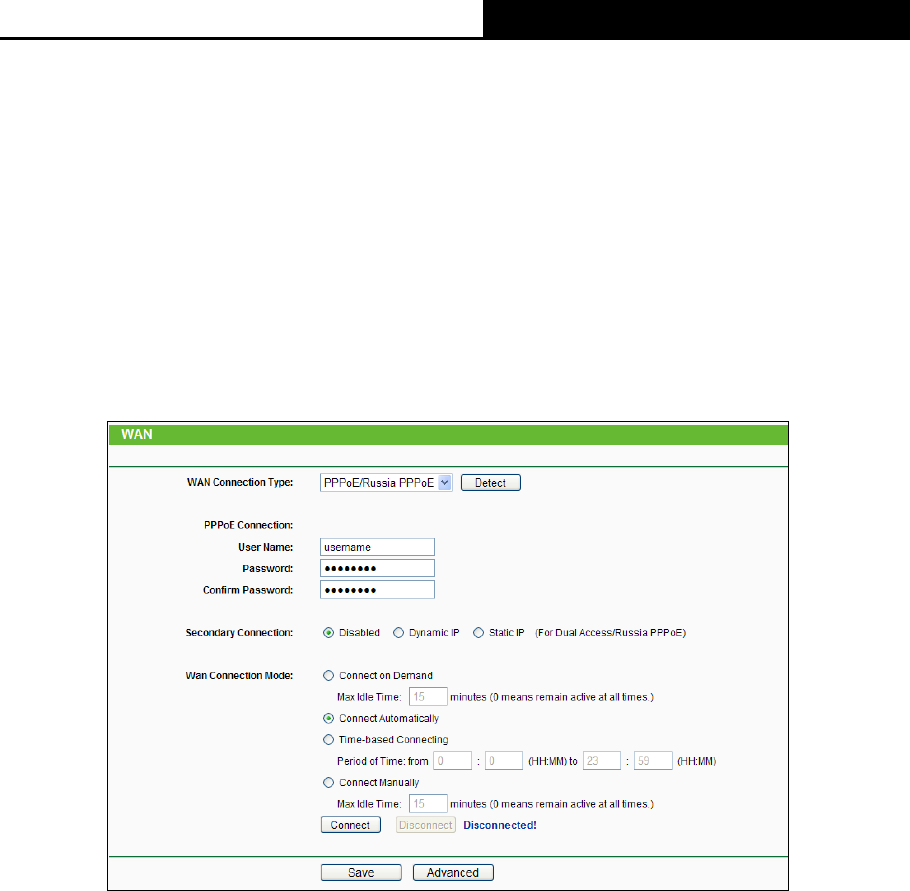
Task: Focus the Confirm Password field
Action: [x=377, y=590]
